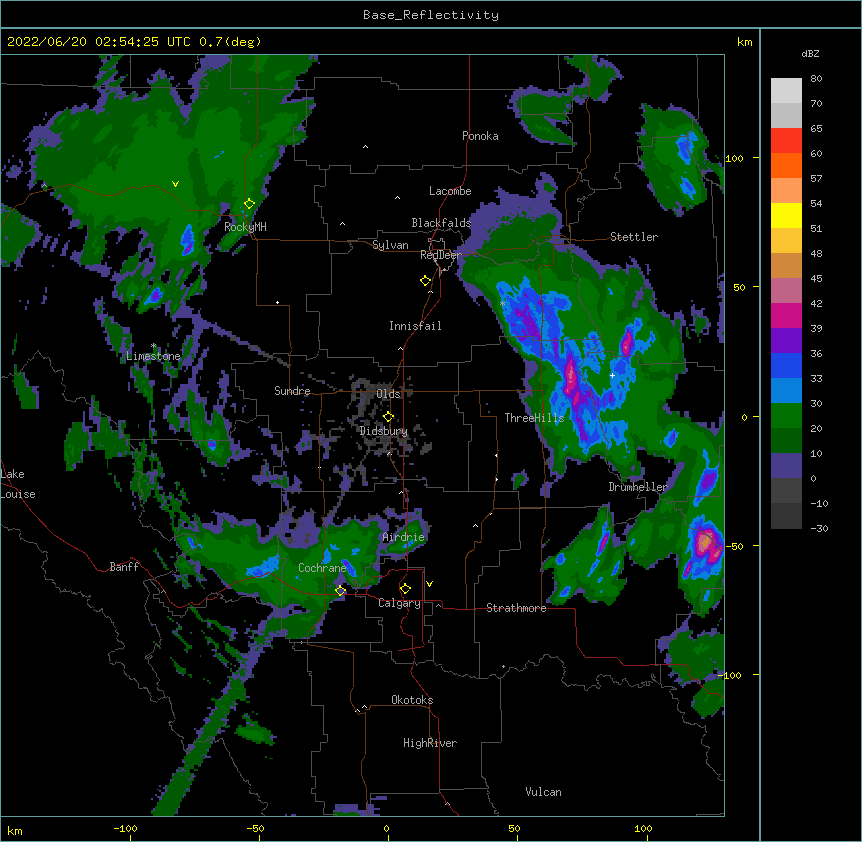Click the Base_Reflectivity title
The image size is (862, 842).
(x=431, y=15)
